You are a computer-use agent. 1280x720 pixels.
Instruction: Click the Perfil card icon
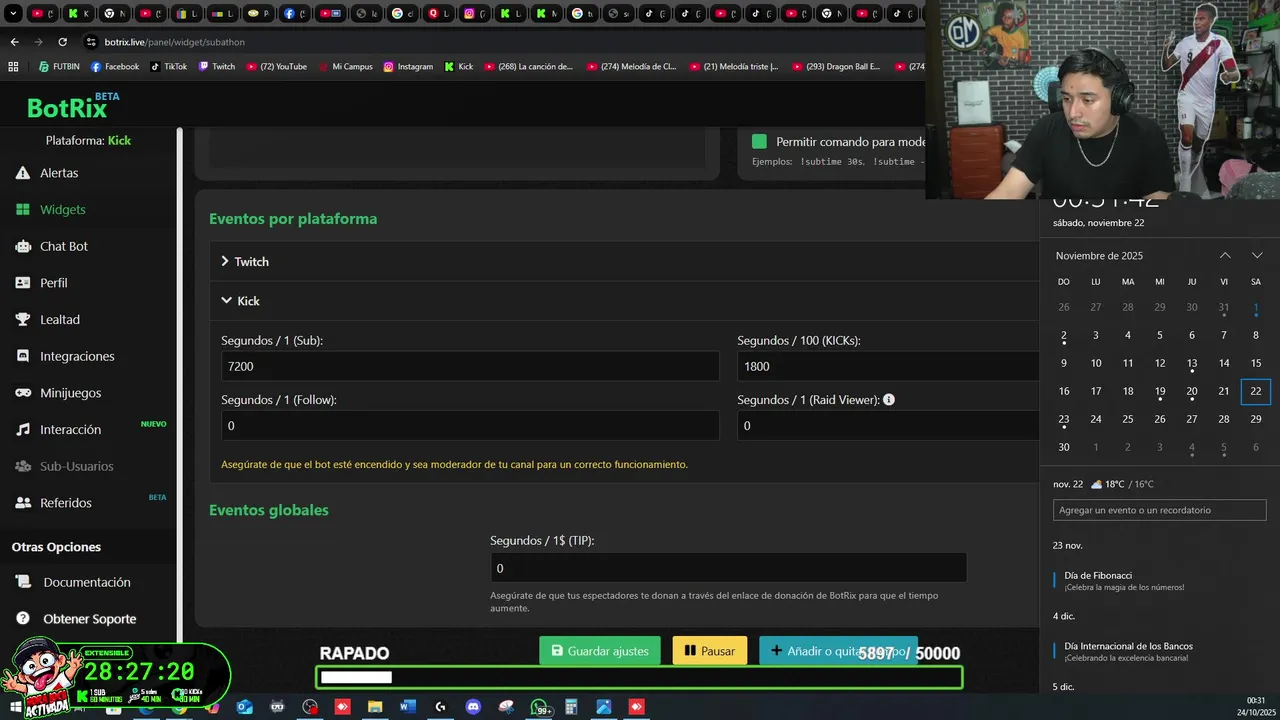pos(23,283)
